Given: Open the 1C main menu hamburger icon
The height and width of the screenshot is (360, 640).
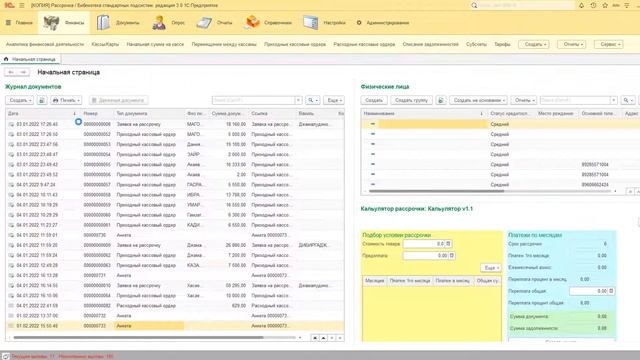Looking at the screenshot, I should (22, 5).
